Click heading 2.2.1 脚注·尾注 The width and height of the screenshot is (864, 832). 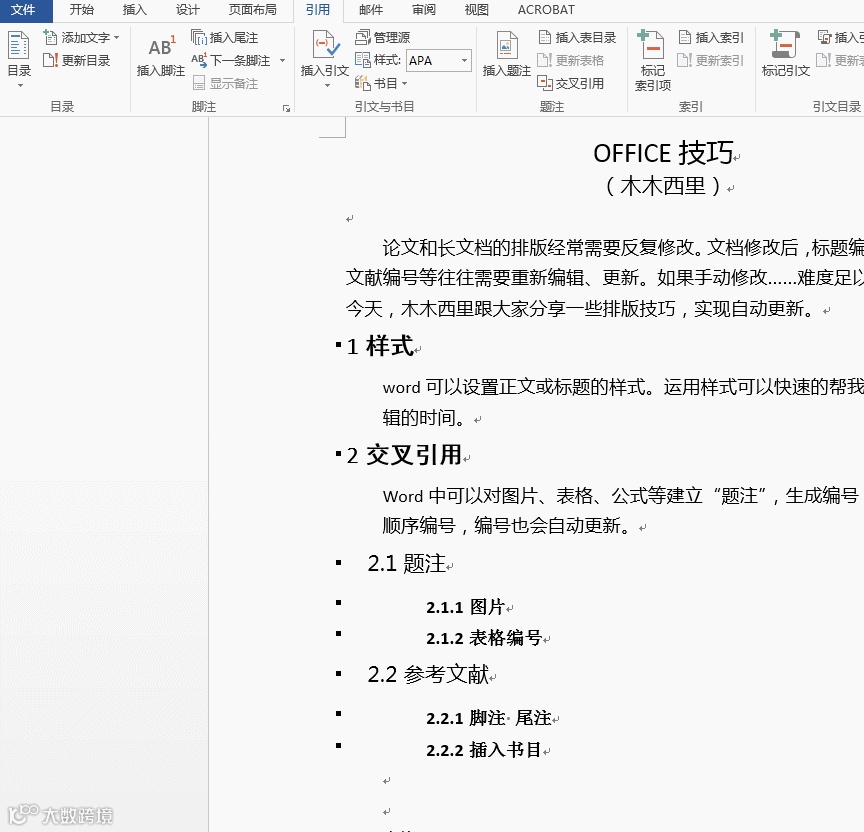488,718
